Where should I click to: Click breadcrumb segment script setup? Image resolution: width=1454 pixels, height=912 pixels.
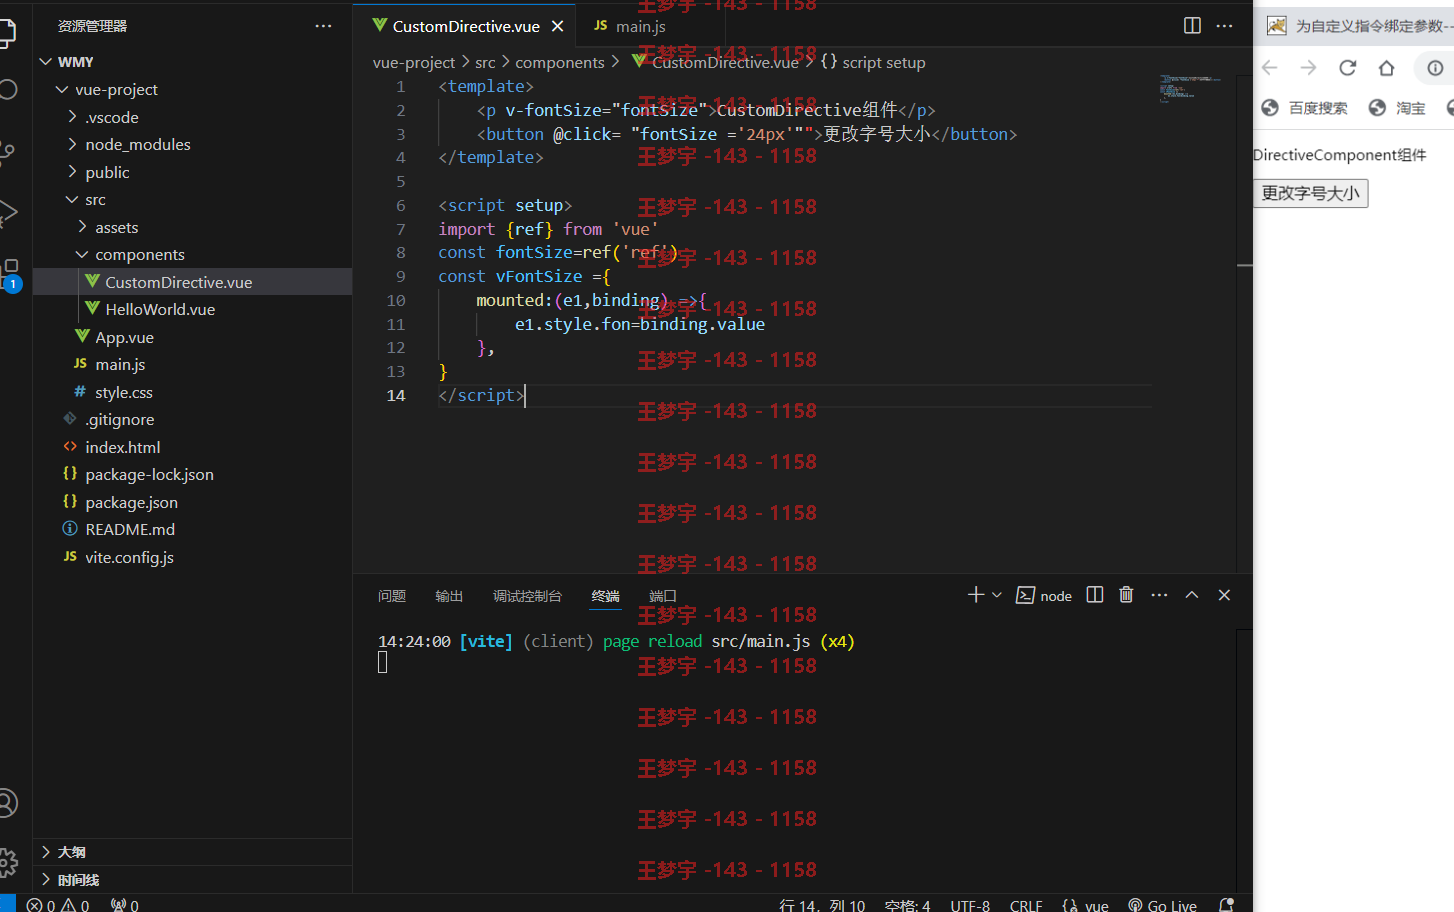(873, 62)
